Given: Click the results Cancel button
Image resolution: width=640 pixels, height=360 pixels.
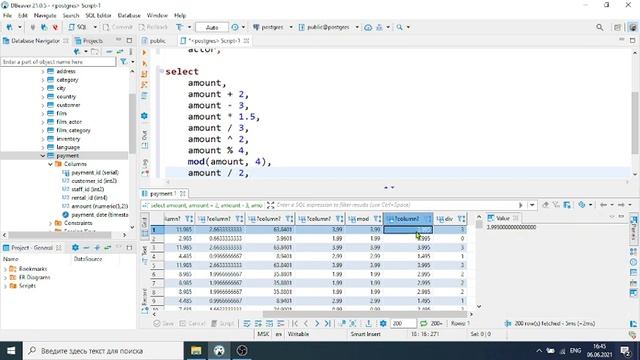Looking at the screenshot, I should (x=192, y=324).
